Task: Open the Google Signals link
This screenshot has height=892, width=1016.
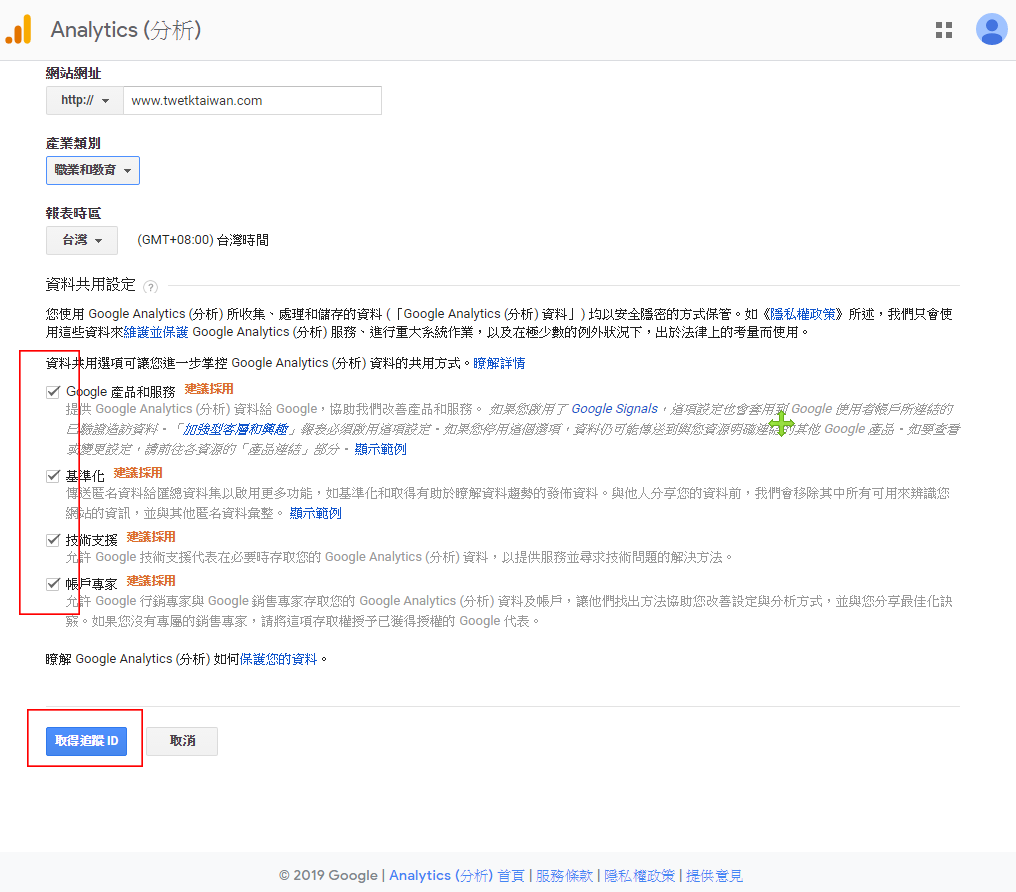Action: (614, 409)
